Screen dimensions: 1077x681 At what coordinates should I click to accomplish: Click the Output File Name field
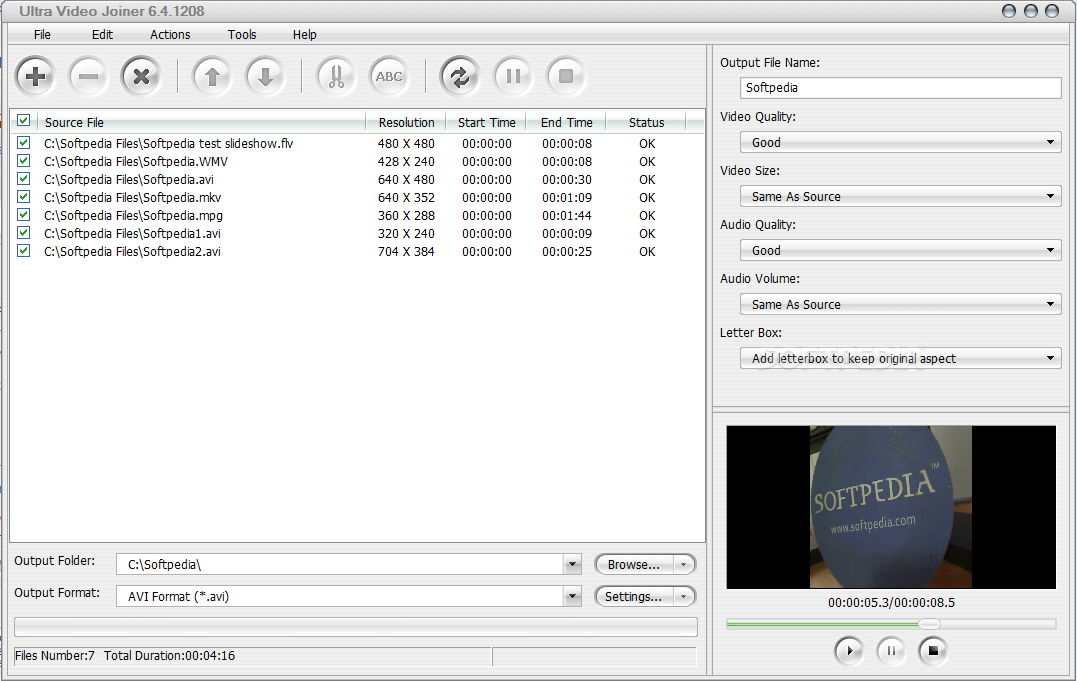coord(900,88)
